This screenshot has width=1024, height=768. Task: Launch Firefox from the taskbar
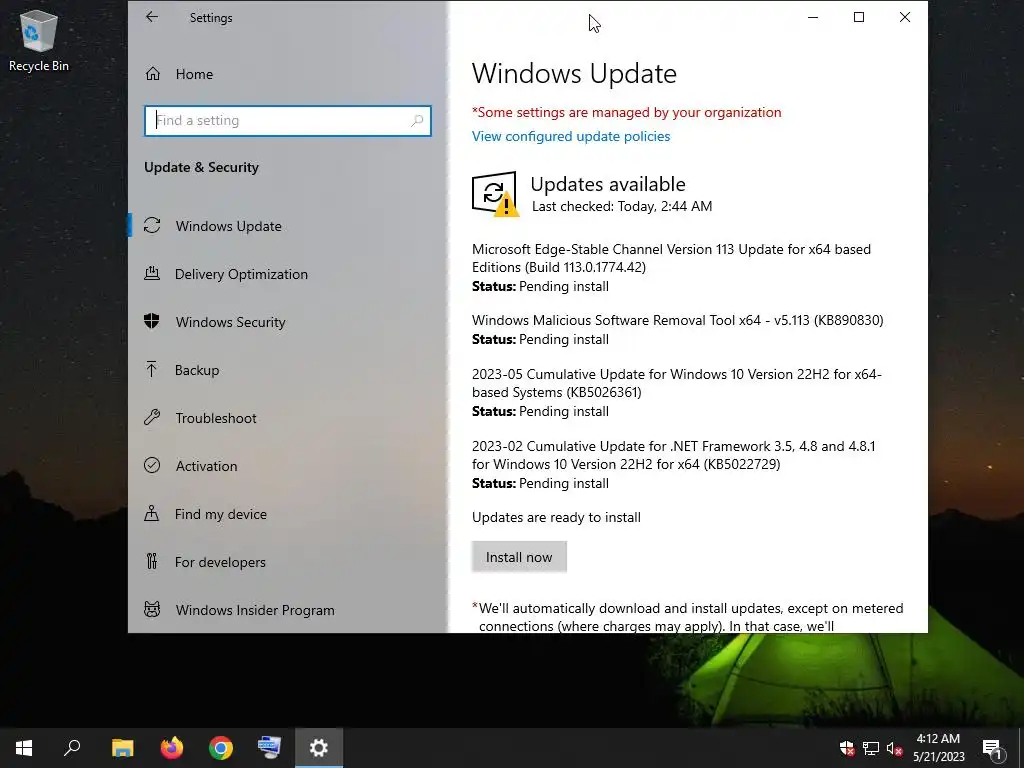coord(172,748)
